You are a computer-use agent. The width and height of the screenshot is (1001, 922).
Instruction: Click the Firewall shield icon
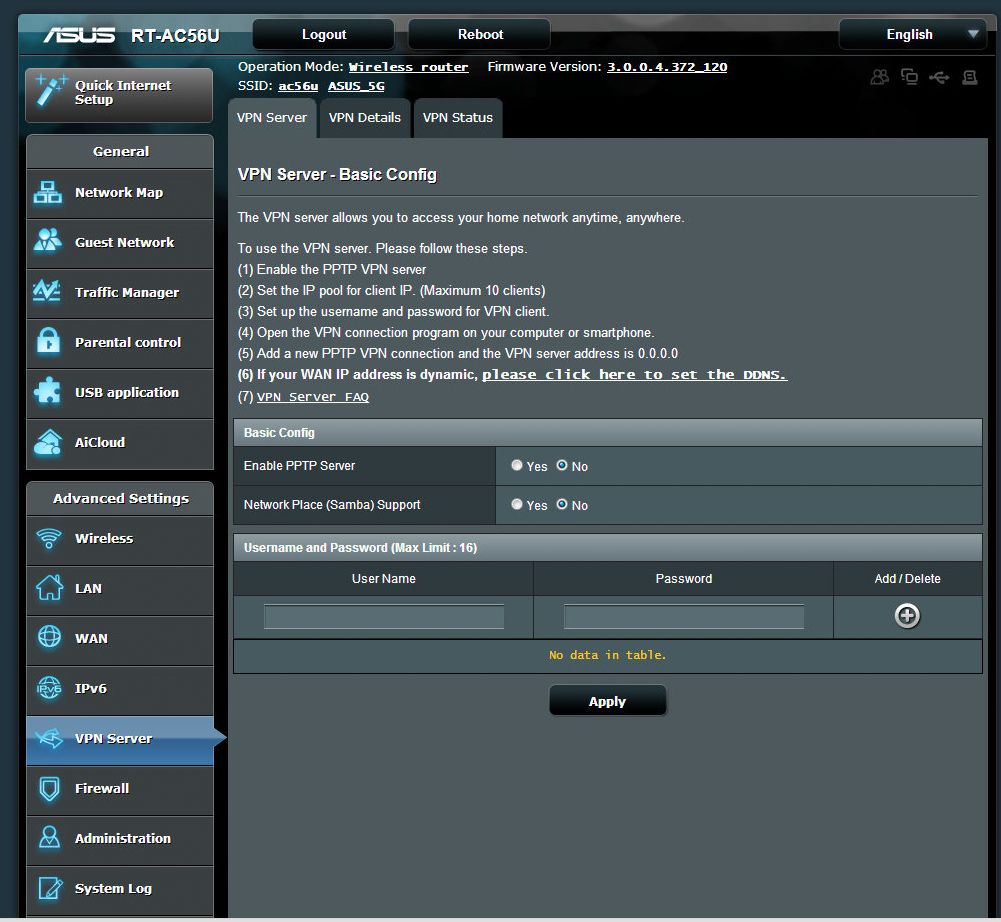click(49, 789)
